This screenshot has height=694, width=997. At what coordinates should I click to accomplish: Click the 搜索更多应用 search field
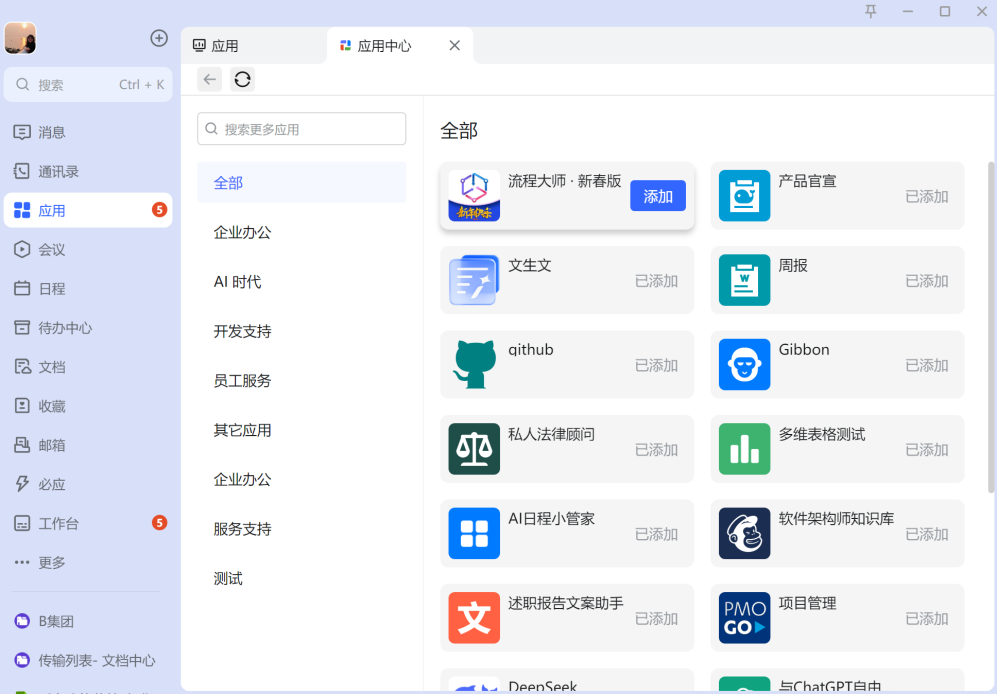301,129
